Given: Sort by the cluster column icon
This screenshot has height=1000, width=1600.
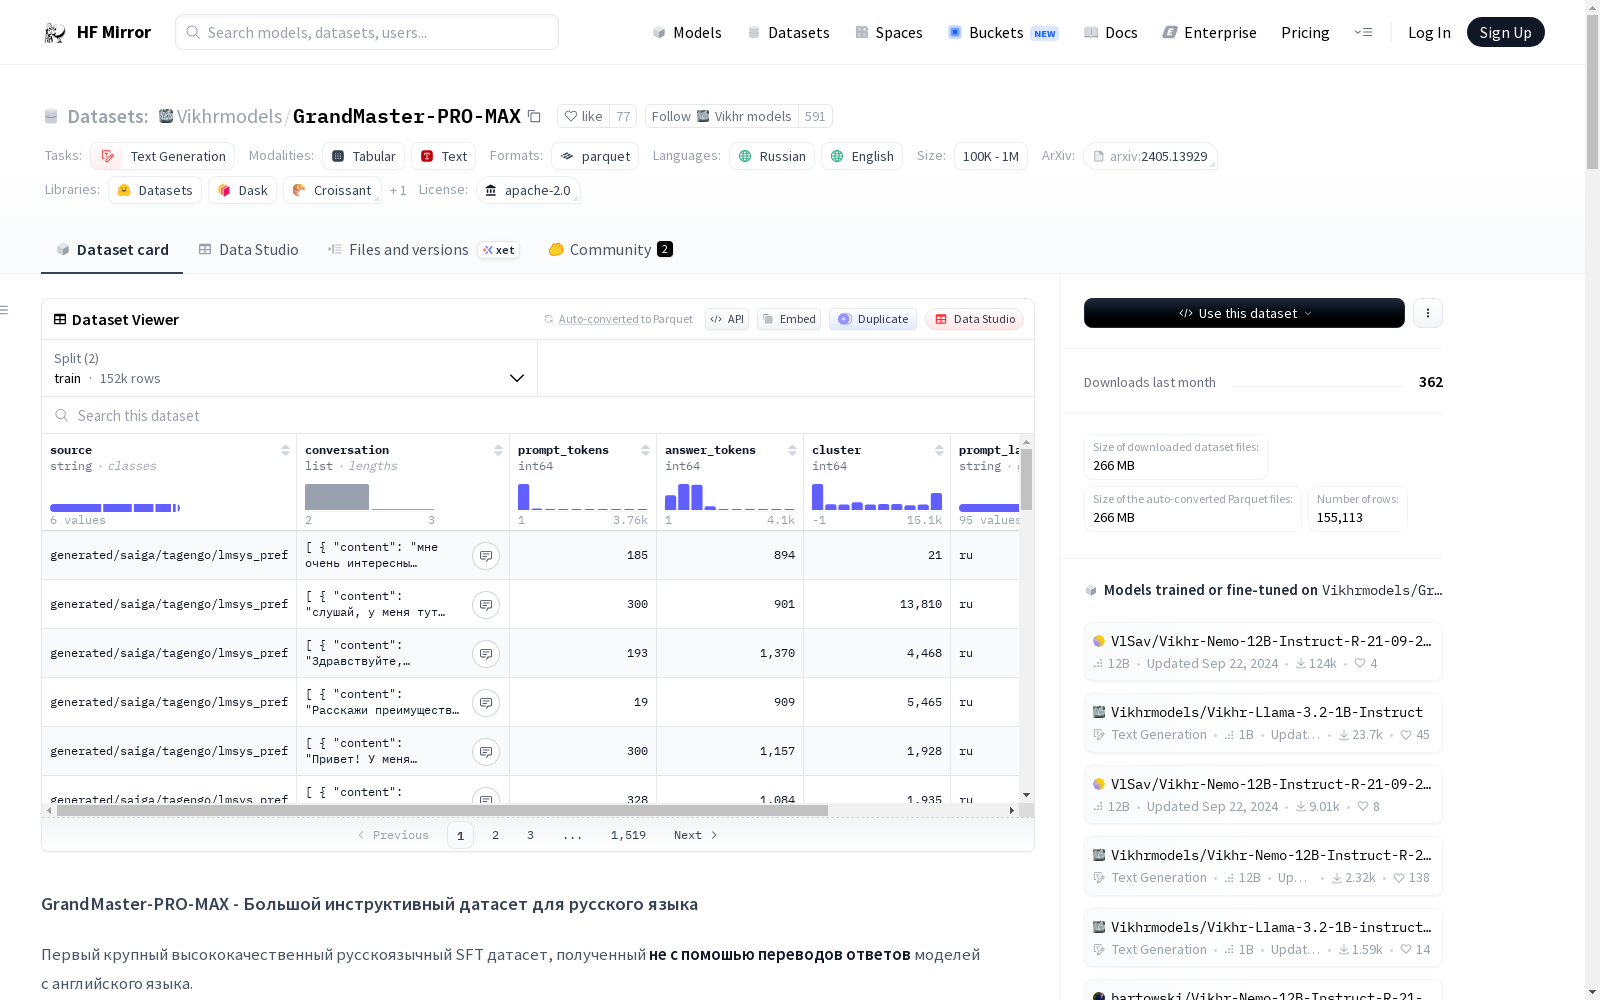Looking at the screenshot, I should point(939,450).
